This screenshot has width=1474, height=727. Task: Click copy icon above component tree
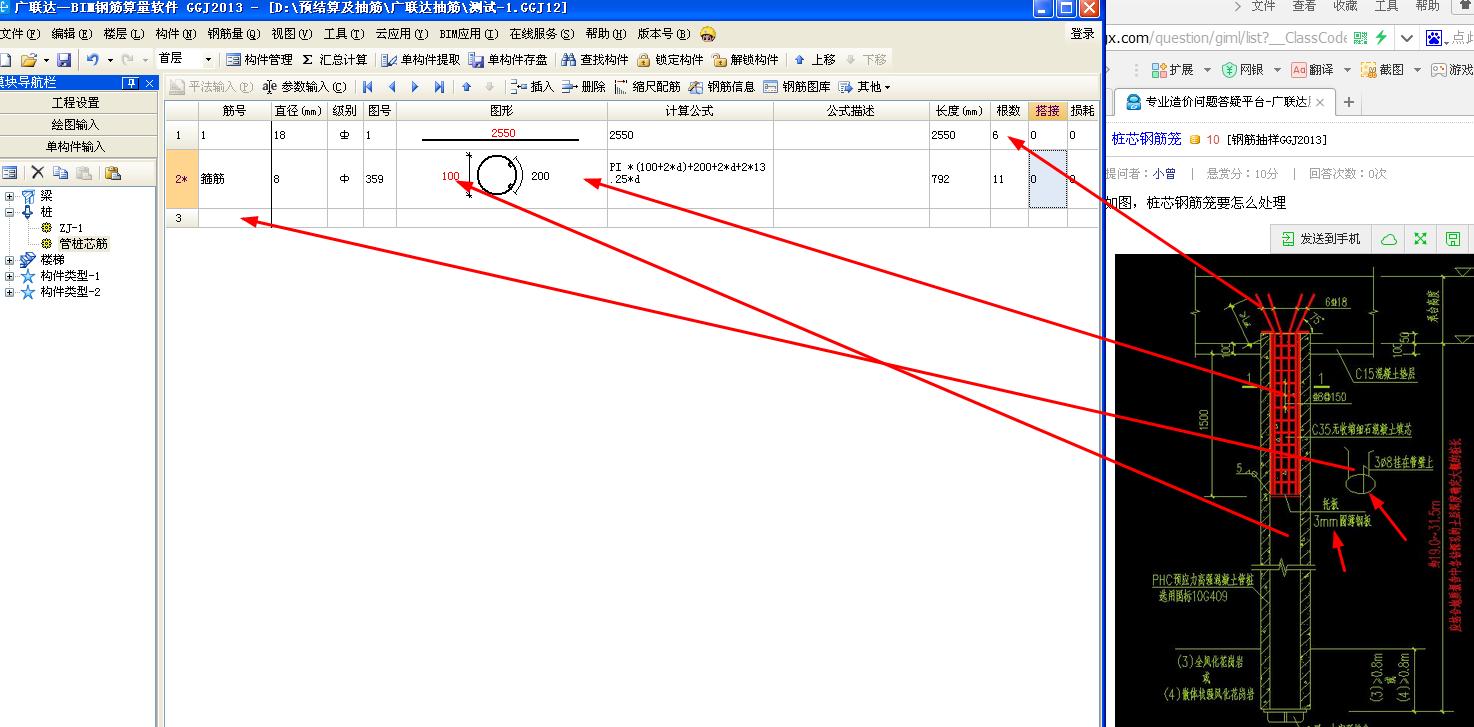(x=61, y=173)
